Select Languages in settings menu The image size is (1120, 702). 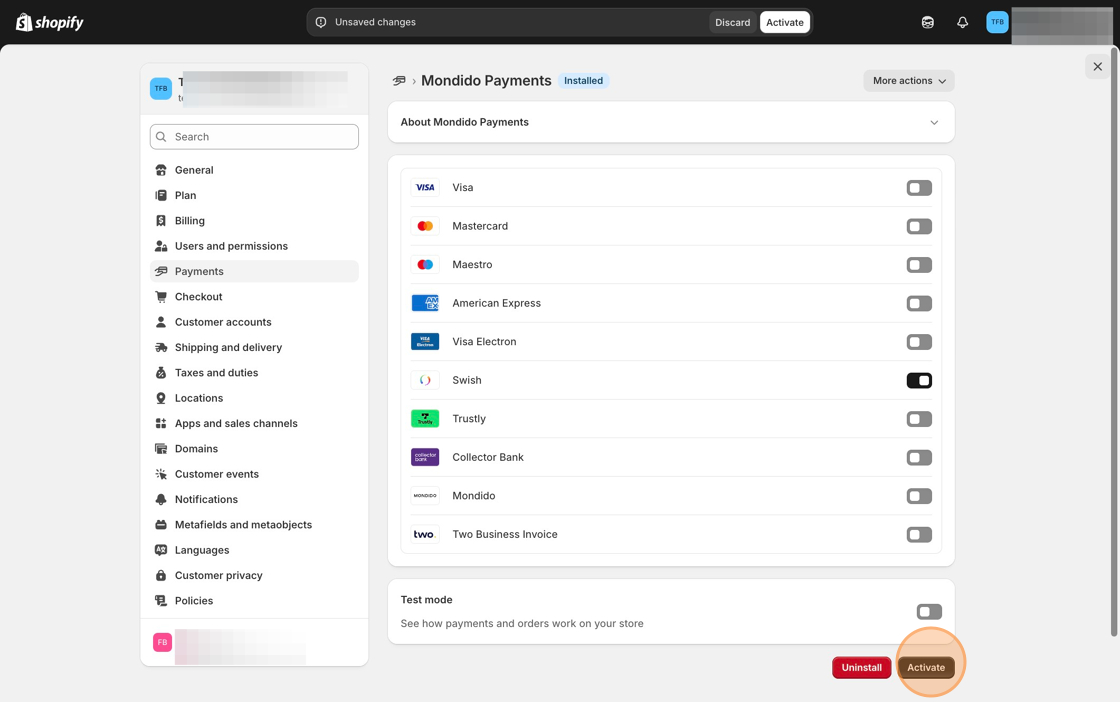[x=254, y=550]
